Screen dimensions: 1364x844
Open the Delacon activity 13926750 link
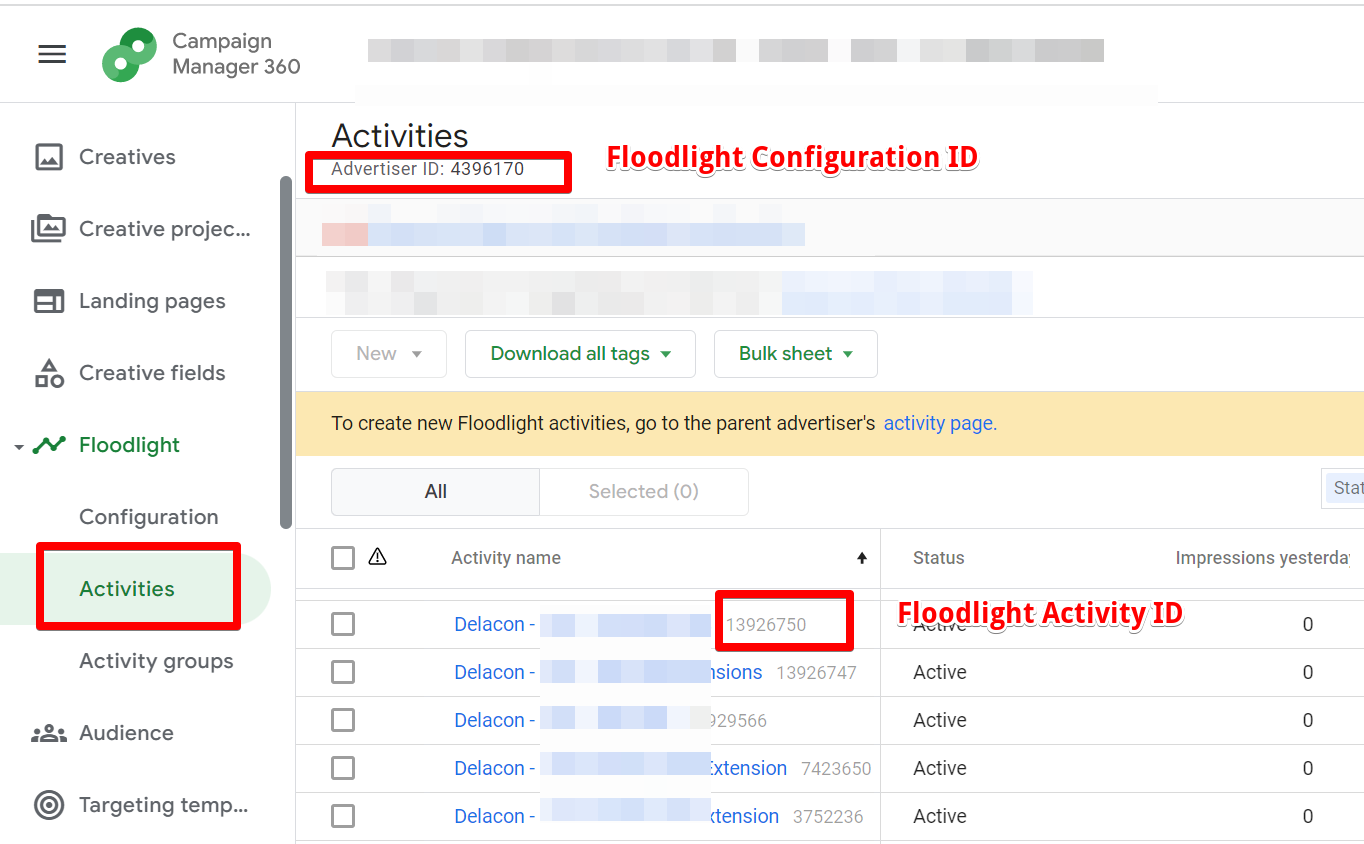pyautogui.click(x=582, y=624)
